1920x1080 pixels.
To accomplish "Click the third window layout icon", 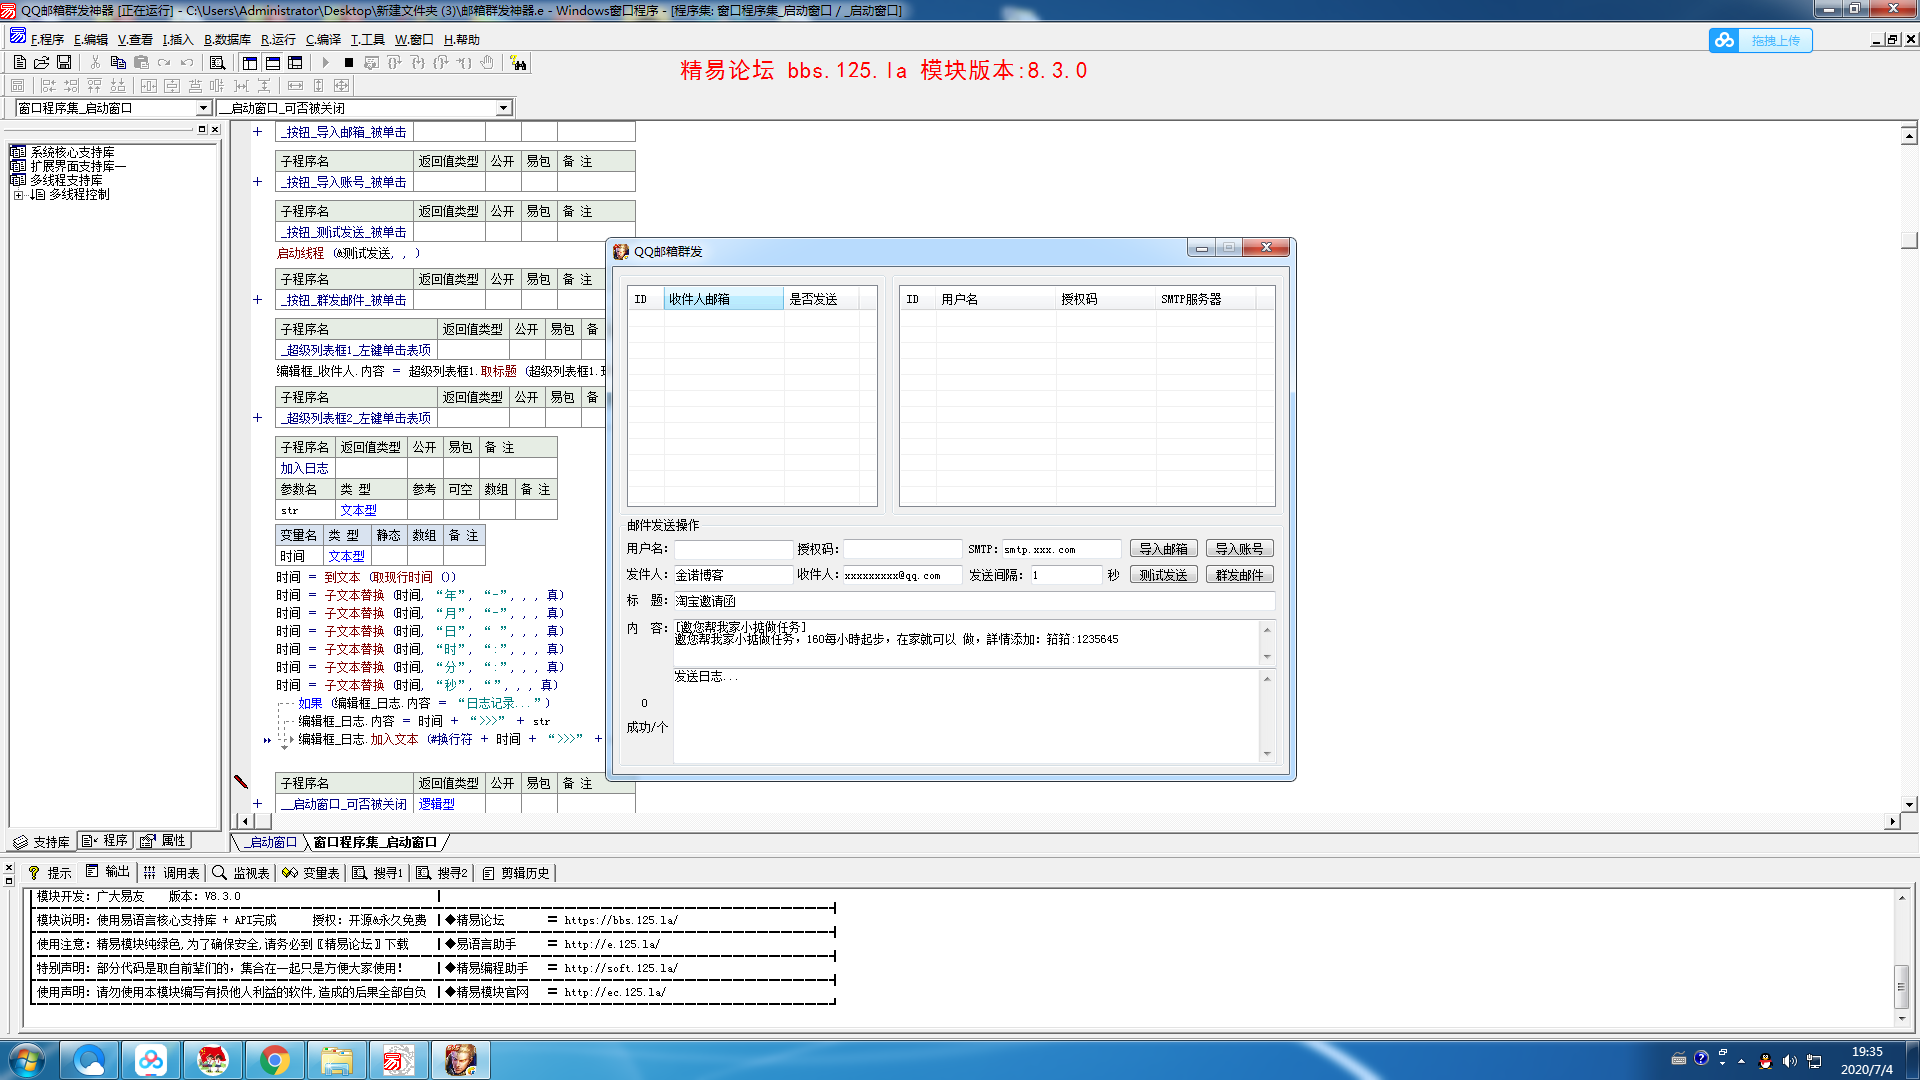I will [x=295, y=62].
